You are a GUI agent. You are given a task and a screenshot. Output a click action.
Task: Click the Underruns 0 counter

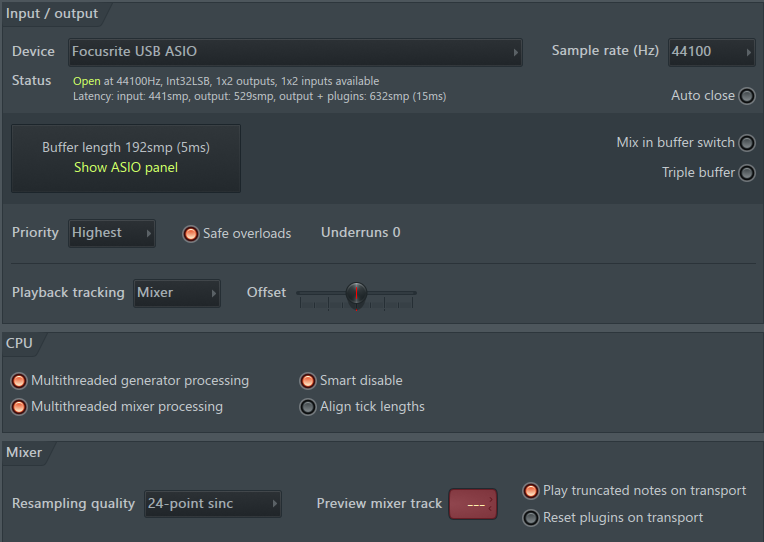360,233
